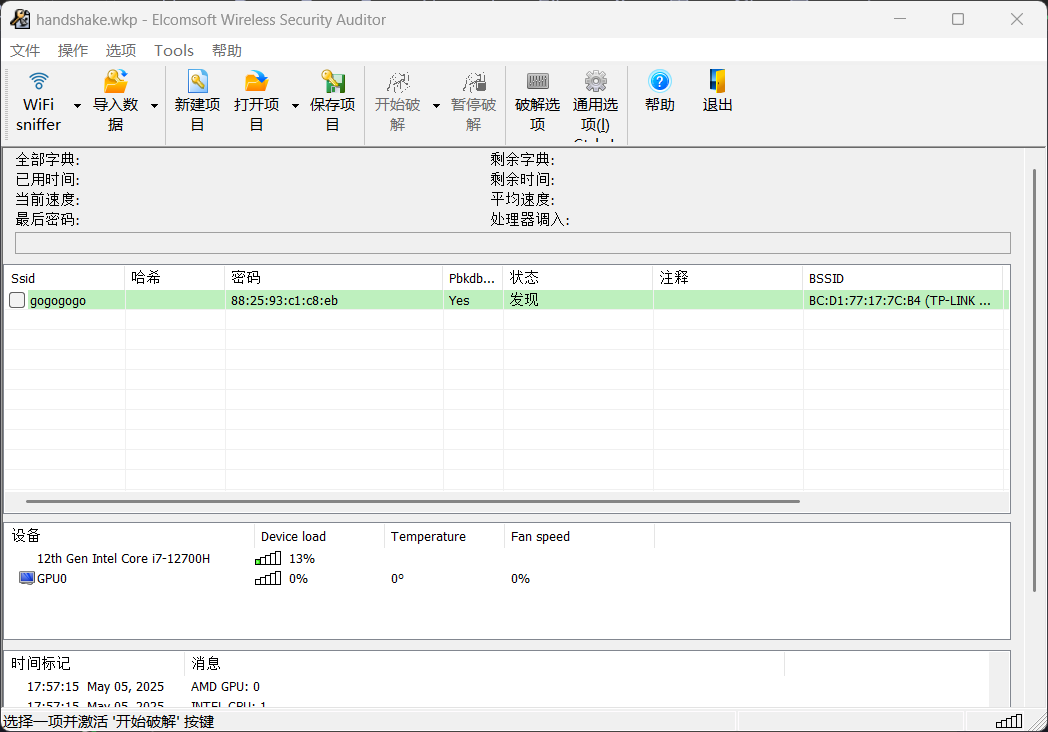This screenshot has width=1048, height=732.
Task: Click the Fan speed column header
Action: [x=579, y=536]
